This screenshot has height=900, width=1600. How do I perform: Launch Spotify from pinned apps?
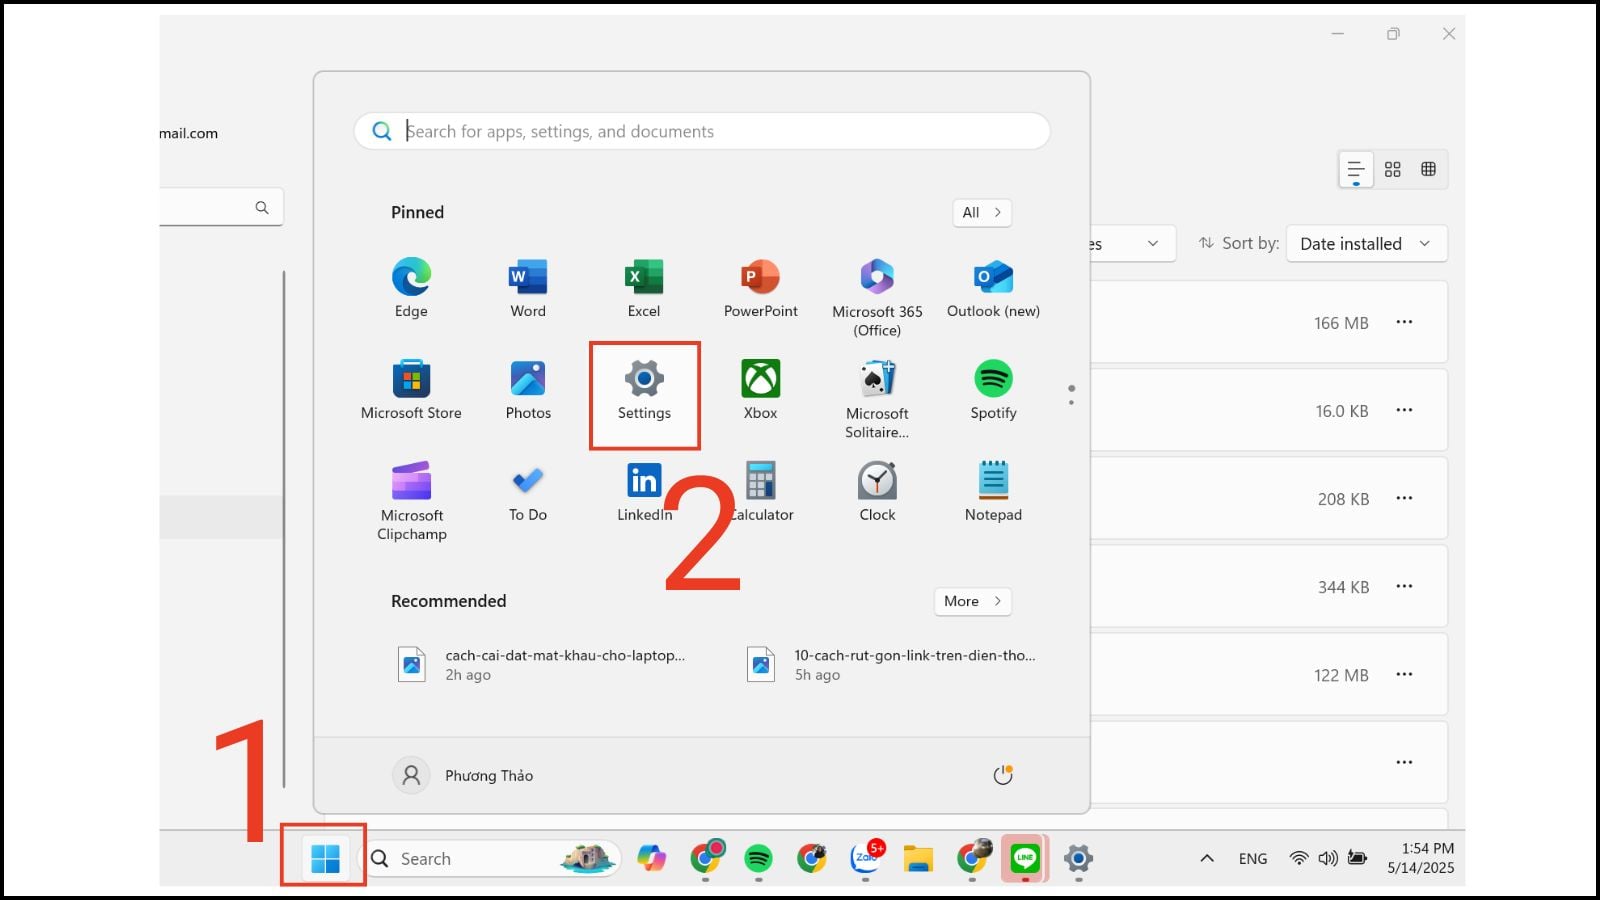pyautogui.click(x=992, y=390)
